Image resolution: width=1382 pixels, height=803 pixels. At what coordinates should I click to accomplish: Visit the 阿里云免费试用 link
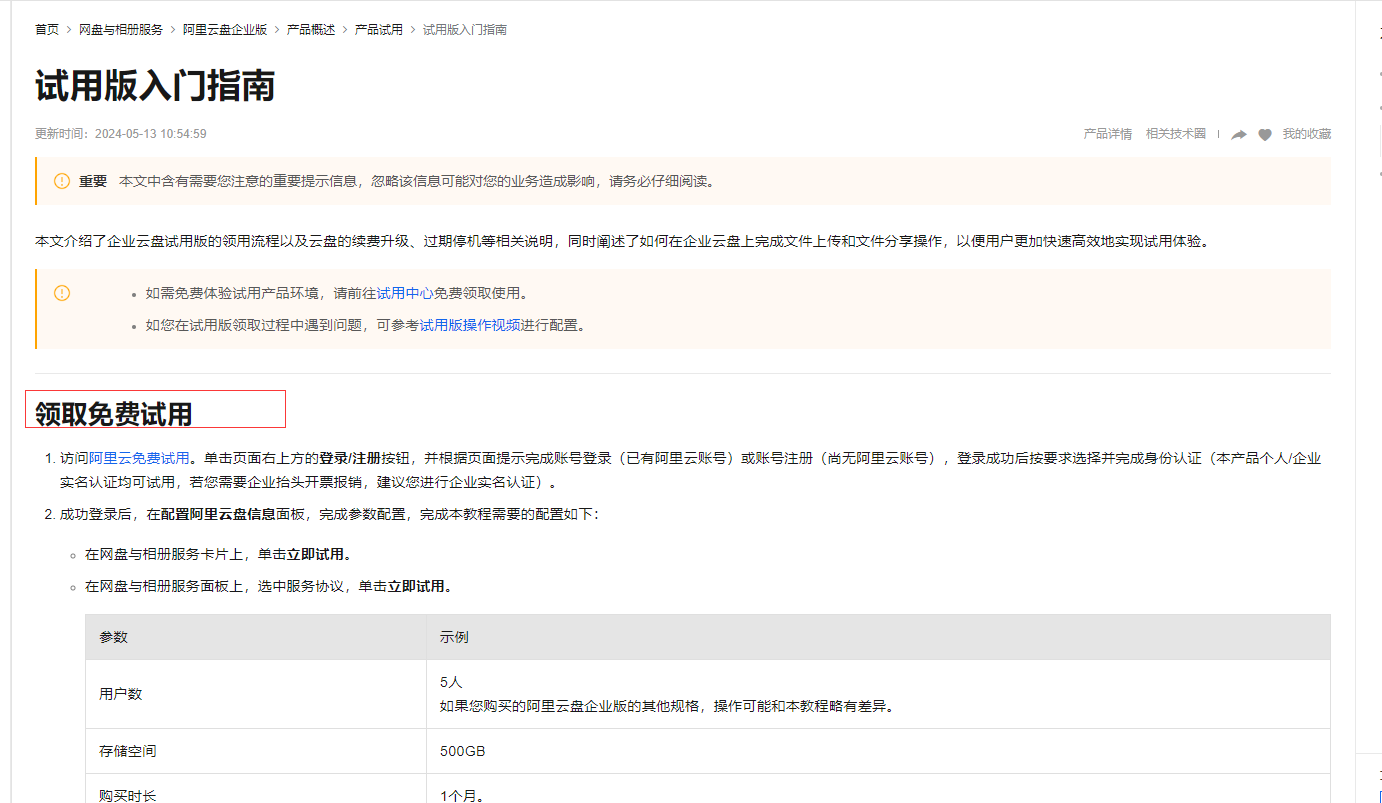[x=139, y=458]
